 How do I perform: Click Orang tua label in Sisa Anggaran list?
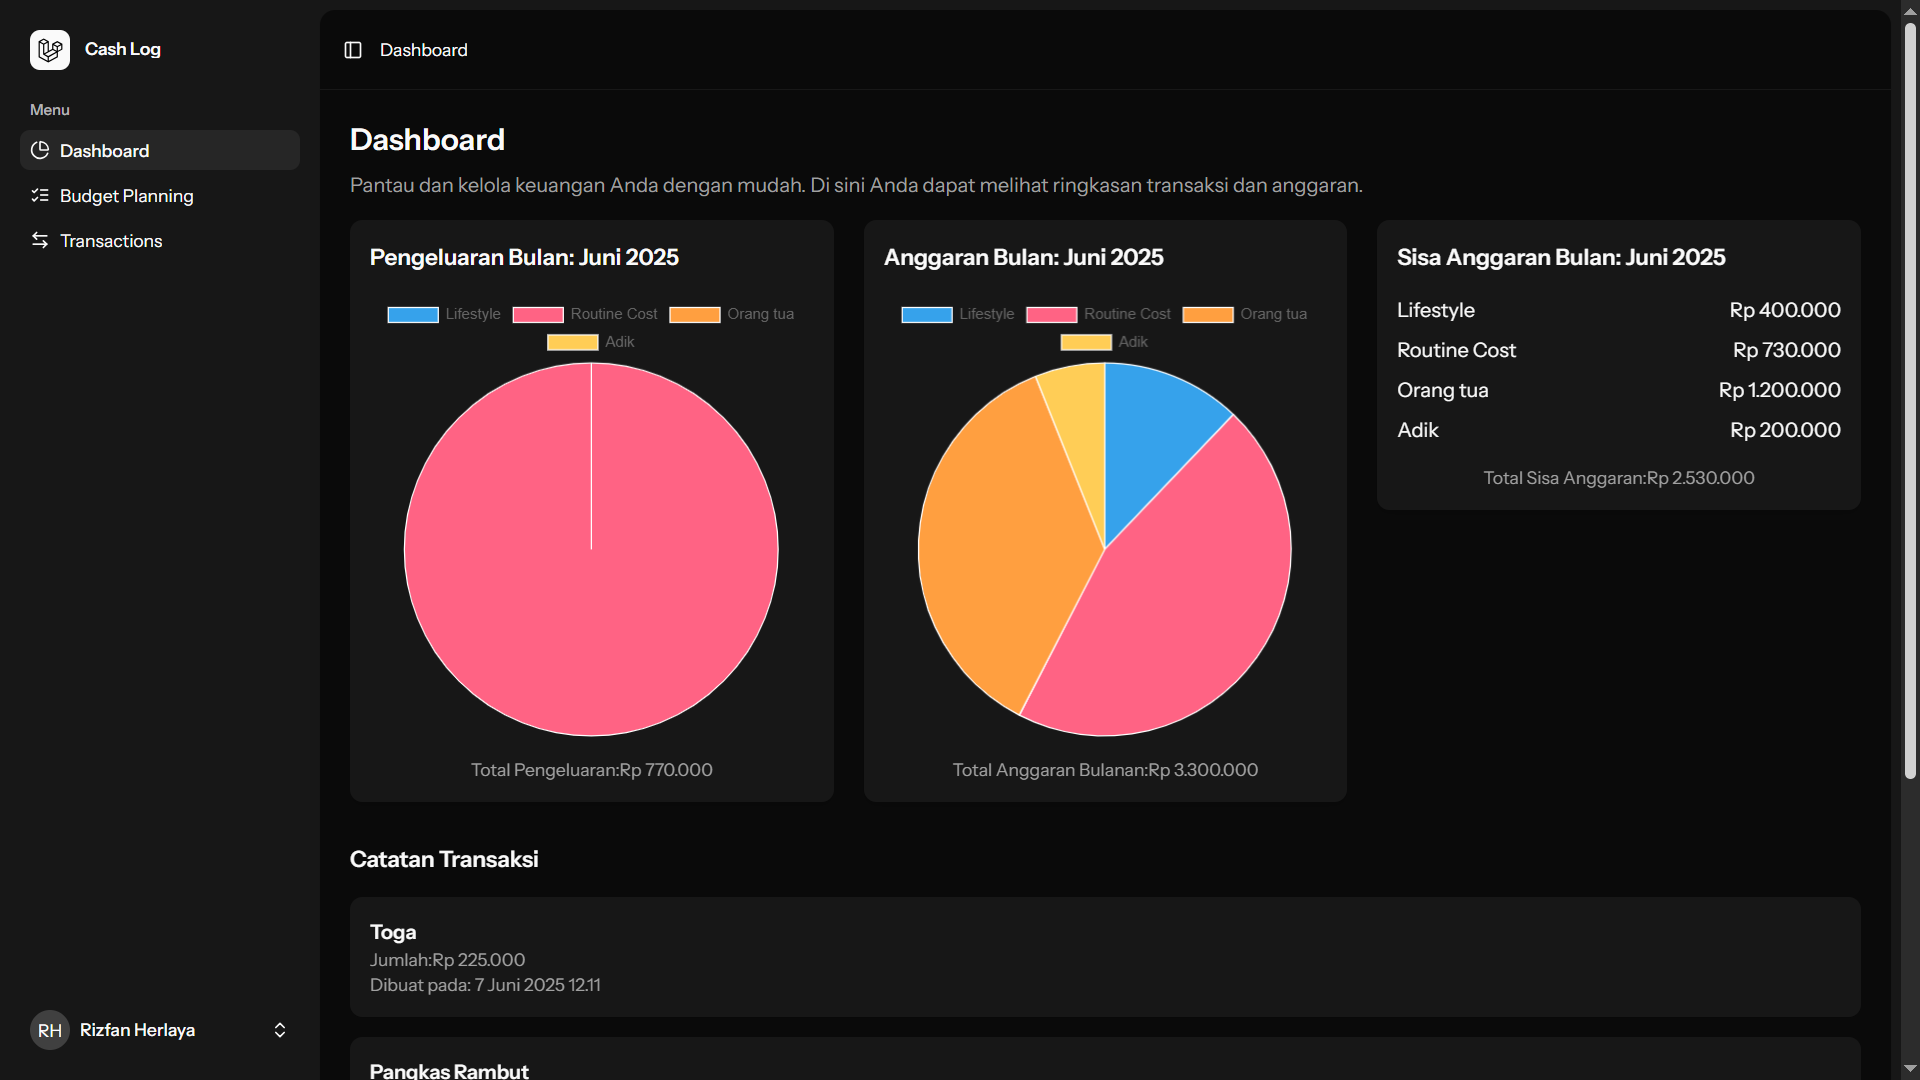[x=1442, y=390]
